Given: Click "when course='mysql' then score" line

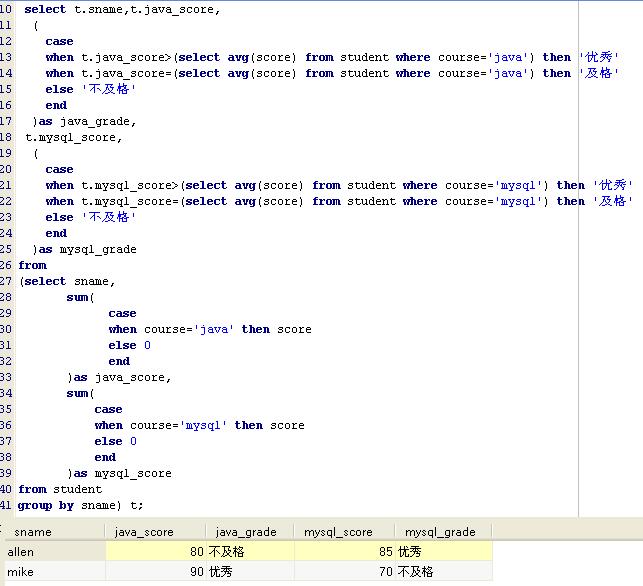Looking at the screenshot, I should (x=200, y=425).
